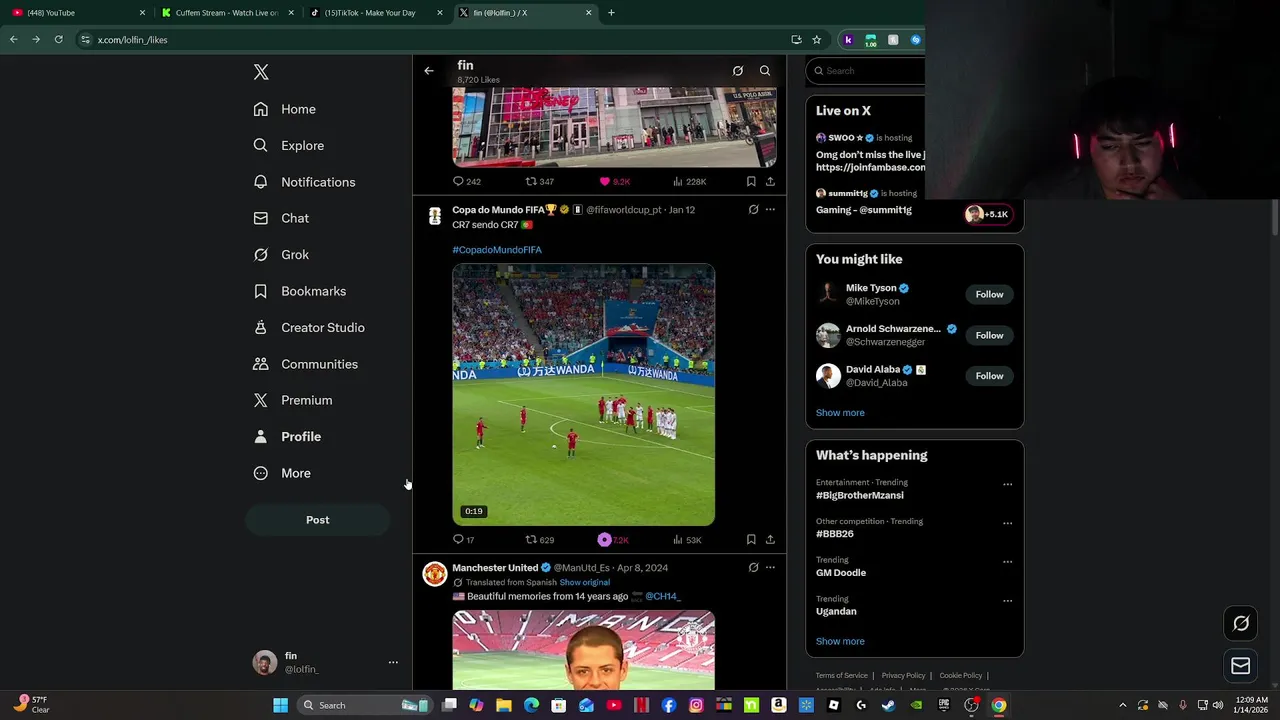Click the Post button

click(317, 520)
